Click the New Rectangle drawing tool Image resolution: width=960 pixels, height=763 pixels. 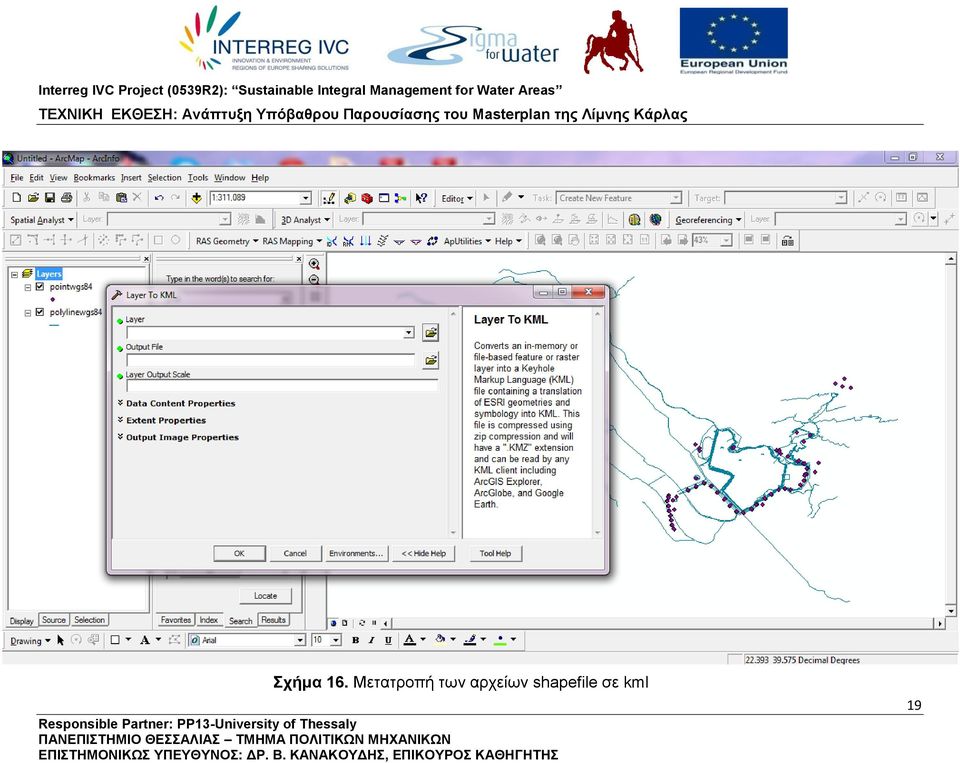click(x=114, y=640)
